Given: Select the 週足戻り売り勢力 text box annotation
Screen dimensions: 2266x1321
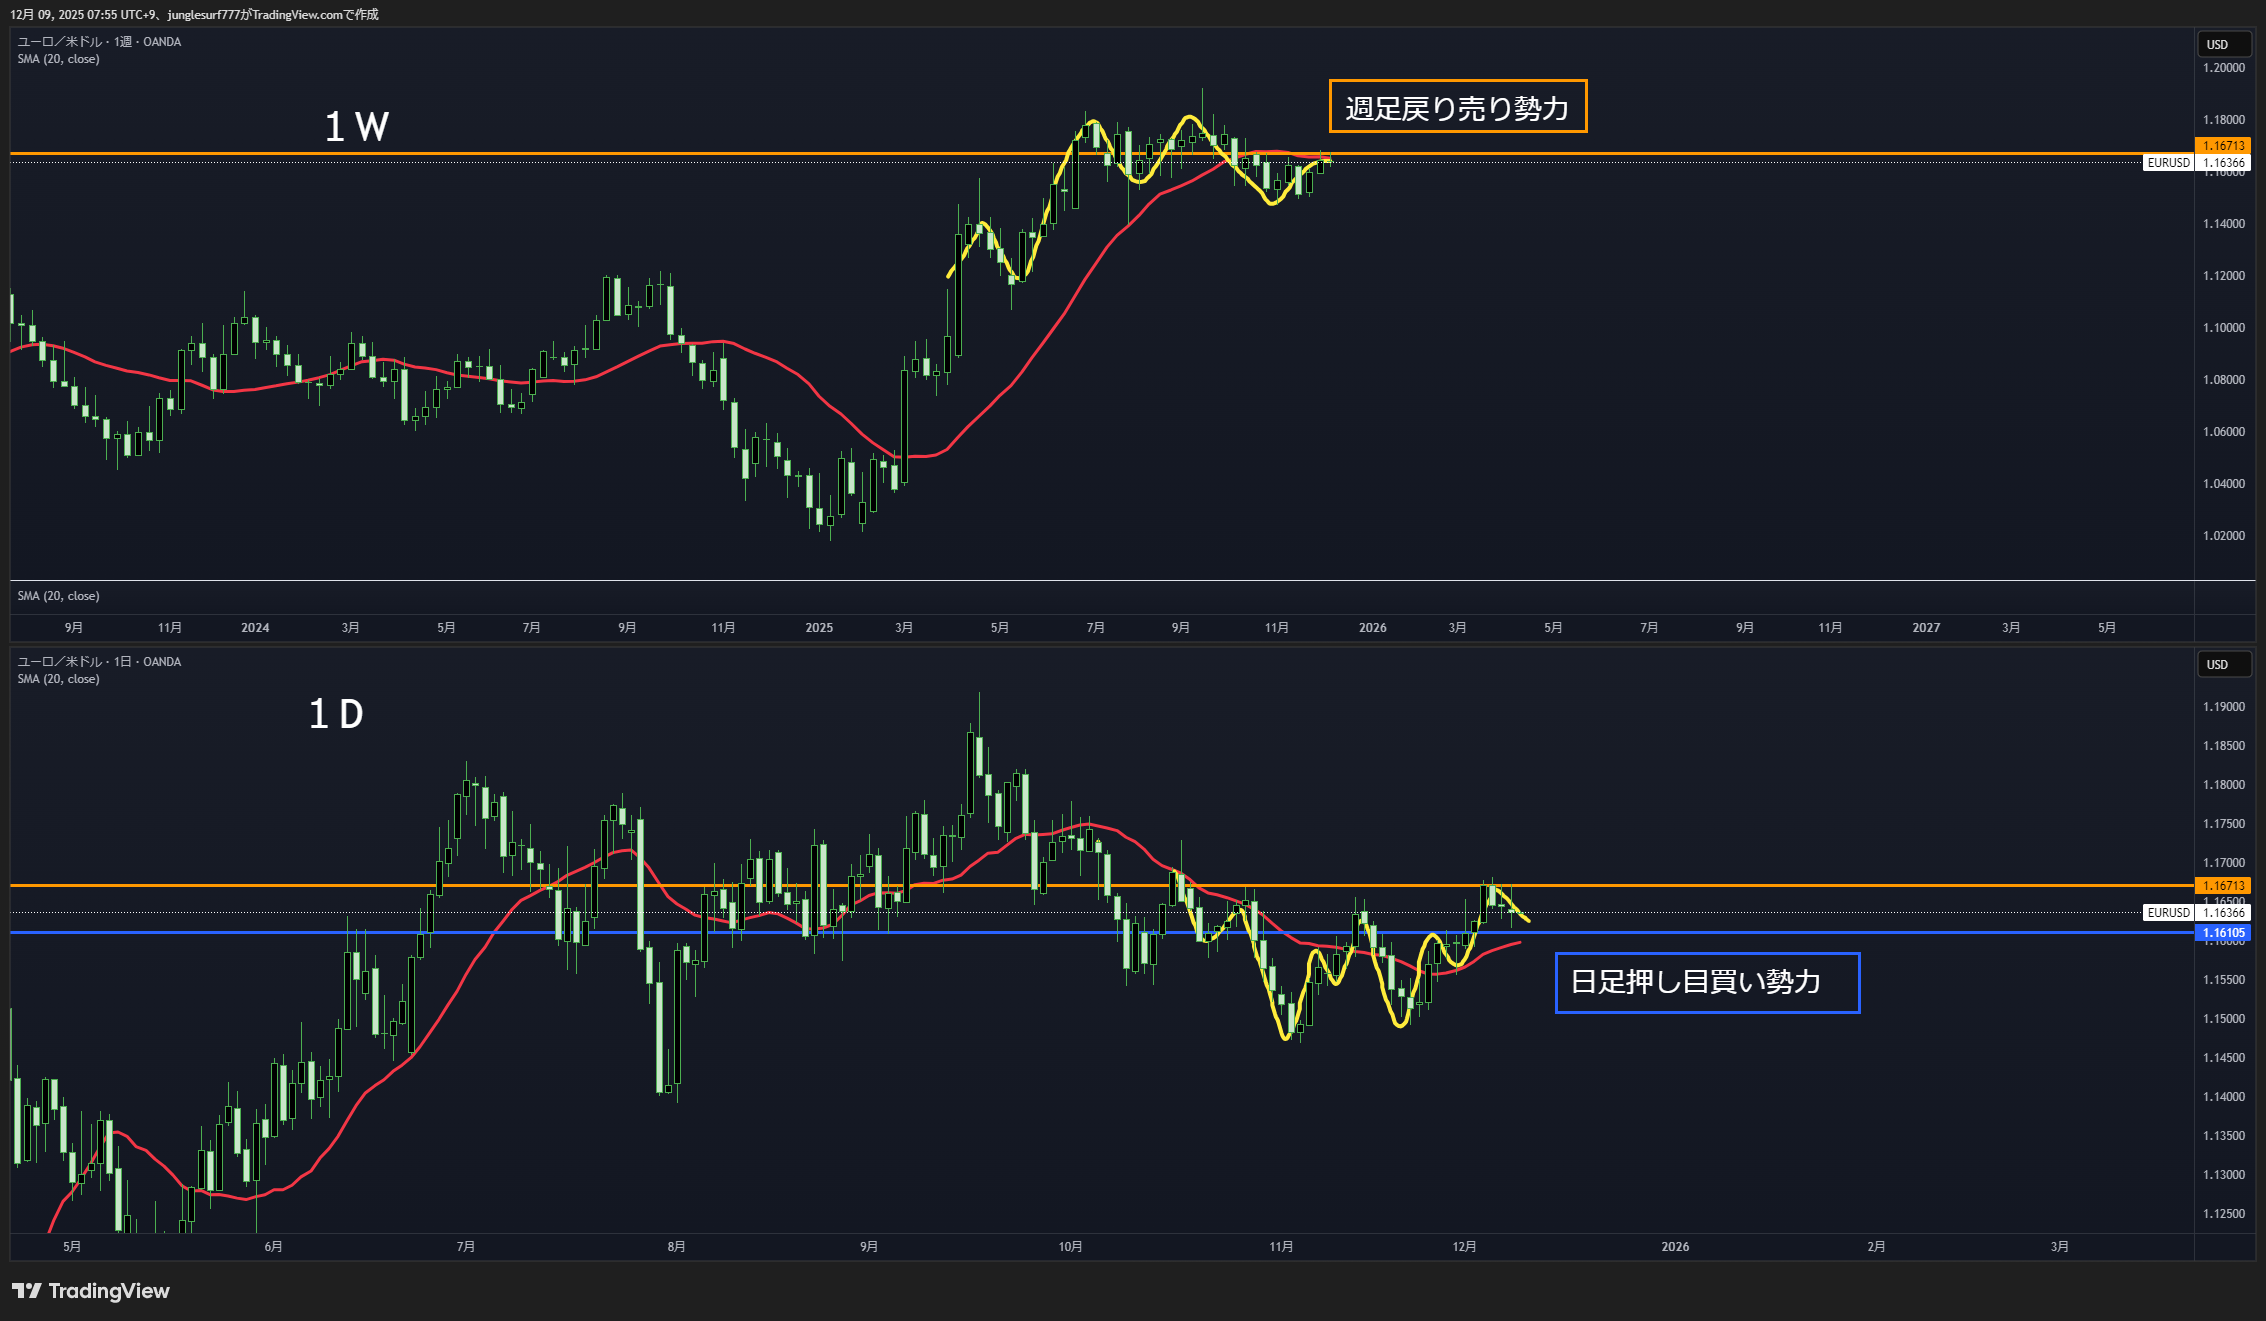Looking at the screenshot, I should point(1457,107).
